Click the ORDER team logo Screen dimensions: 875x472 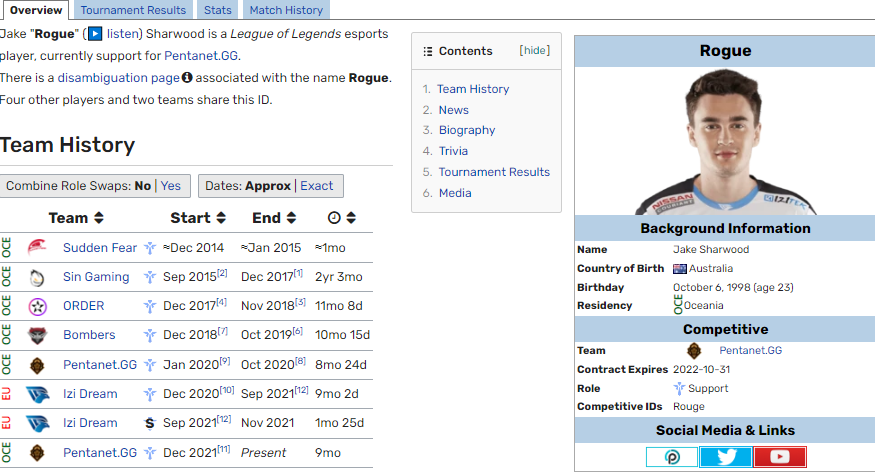pos(37,306)
